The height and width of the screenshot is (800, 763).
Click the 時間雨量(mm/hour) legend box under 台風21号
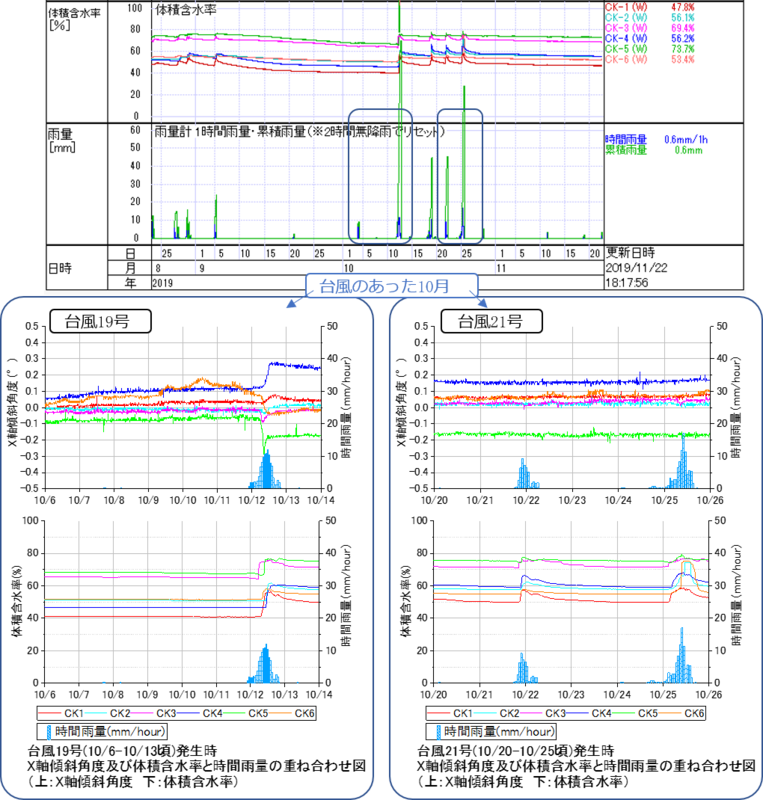point(491,732)
